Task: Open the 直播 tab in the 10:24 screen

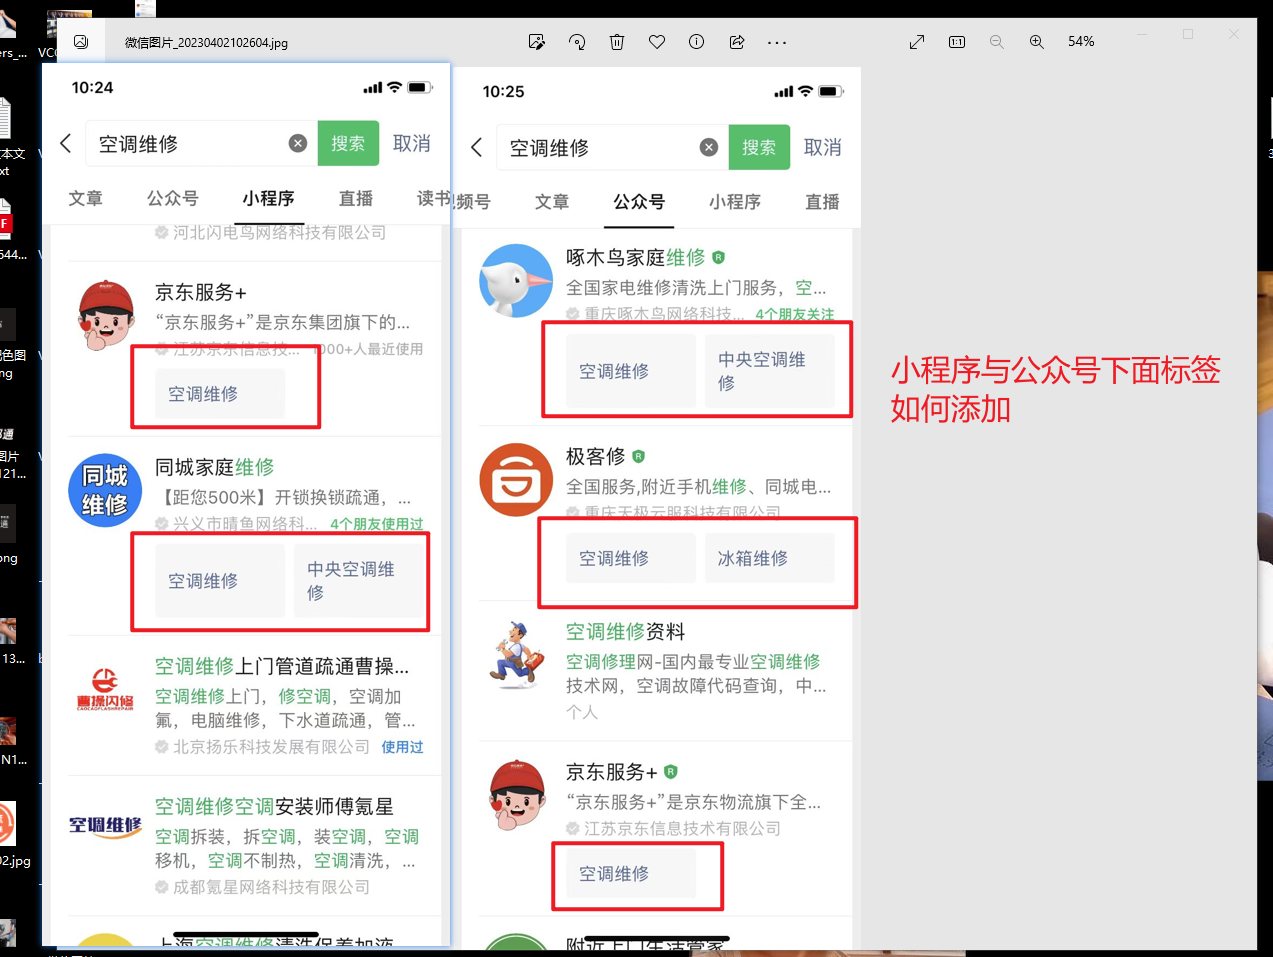Action: pyautogui.click(x=356, y=198)
